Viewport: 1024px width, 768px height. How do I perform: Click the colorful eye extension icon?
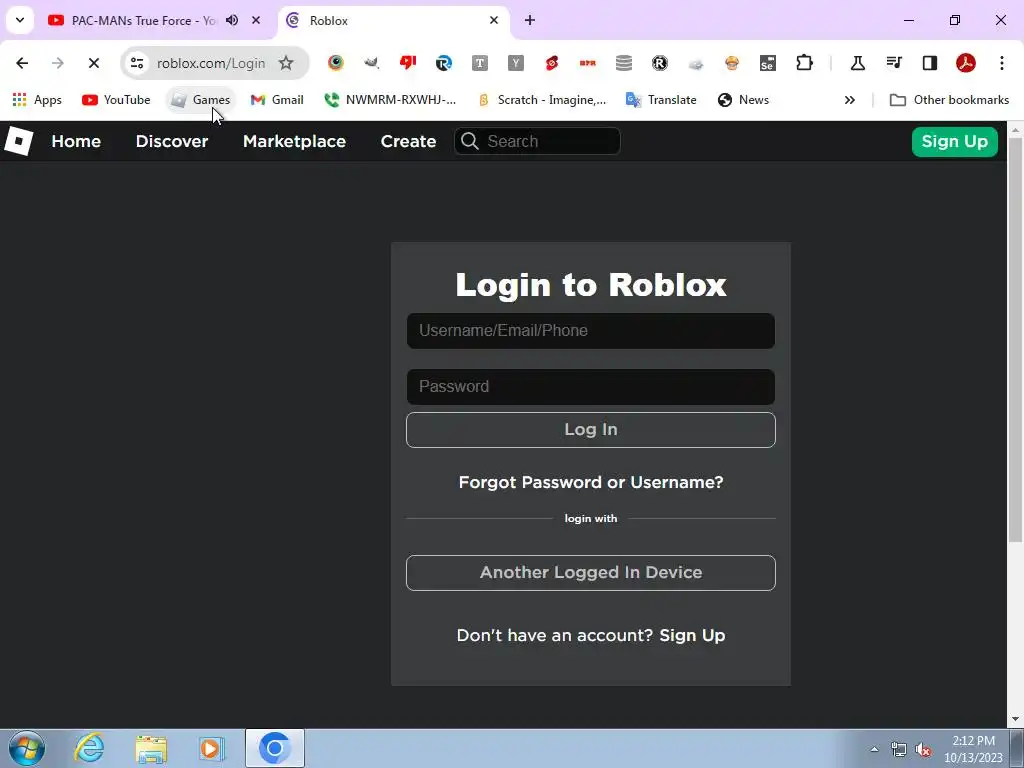coord(336,63)
